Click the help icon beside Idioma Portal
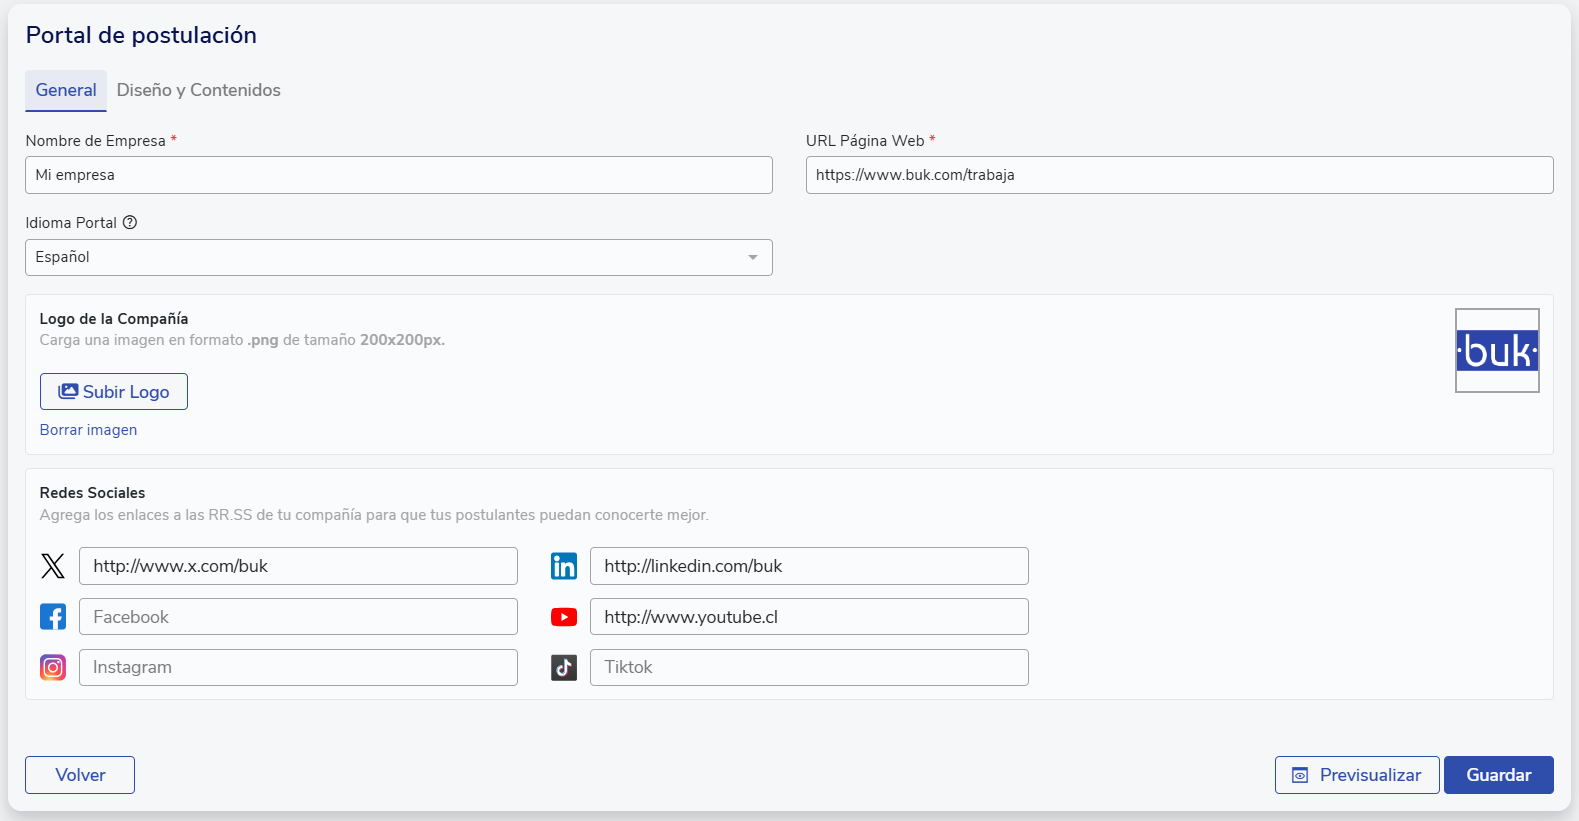This screenshot has width=1579, height=821. point(130,223)
